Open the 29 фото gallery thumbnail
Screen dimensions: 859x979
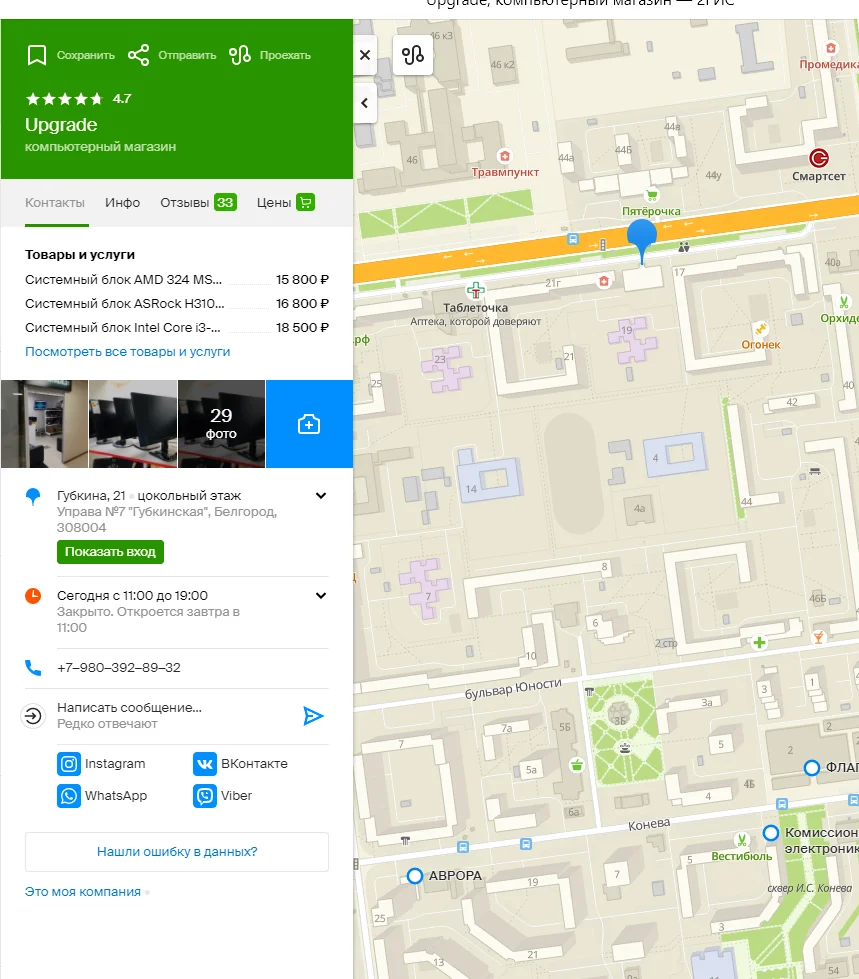point(221,424)
